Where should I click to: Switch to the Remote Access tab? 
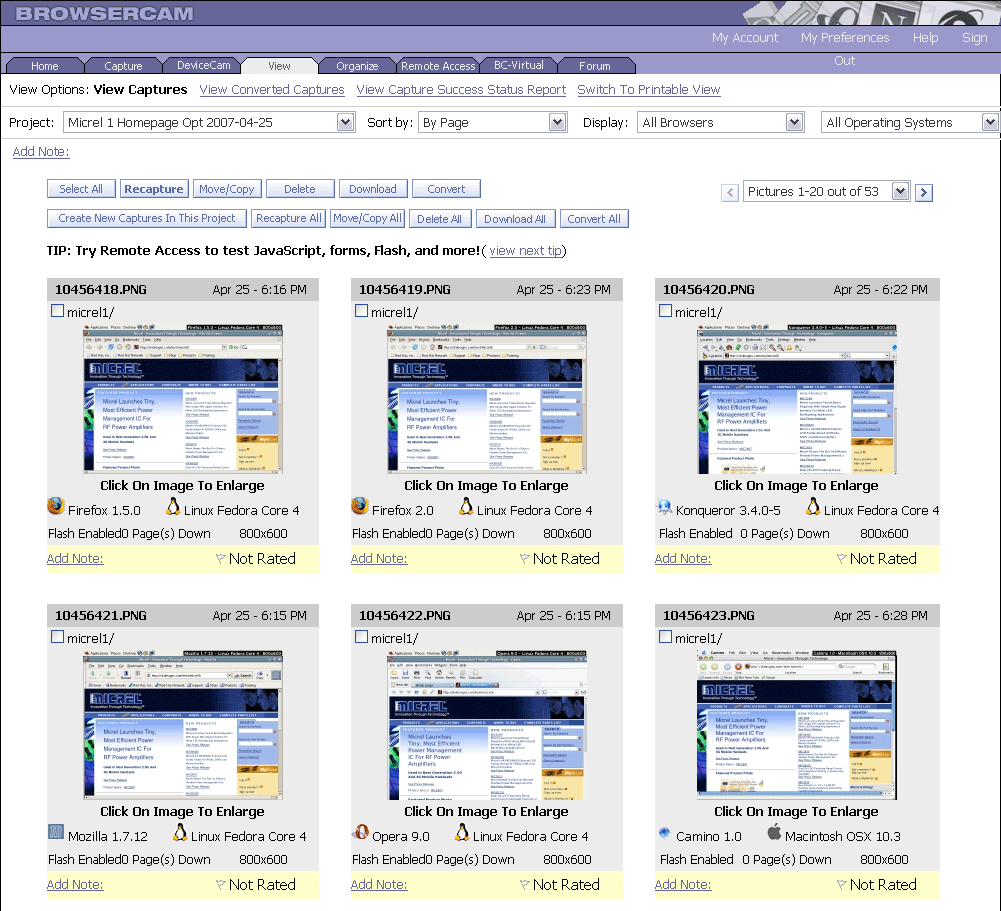(438, 66)
